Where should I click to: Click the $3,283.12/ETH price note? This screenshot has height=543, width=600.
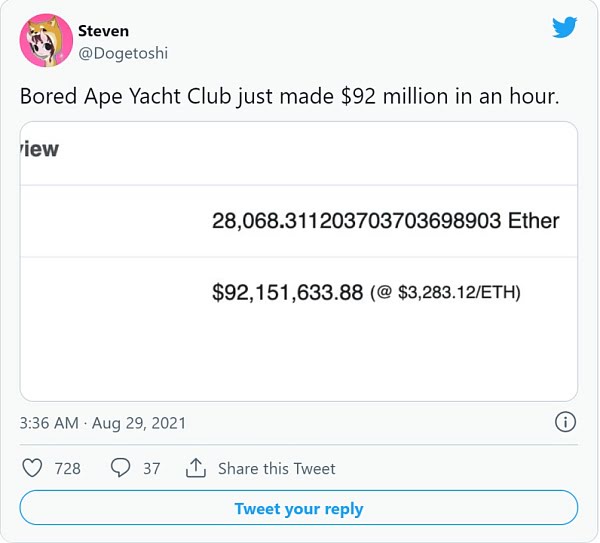pos(445,294)
